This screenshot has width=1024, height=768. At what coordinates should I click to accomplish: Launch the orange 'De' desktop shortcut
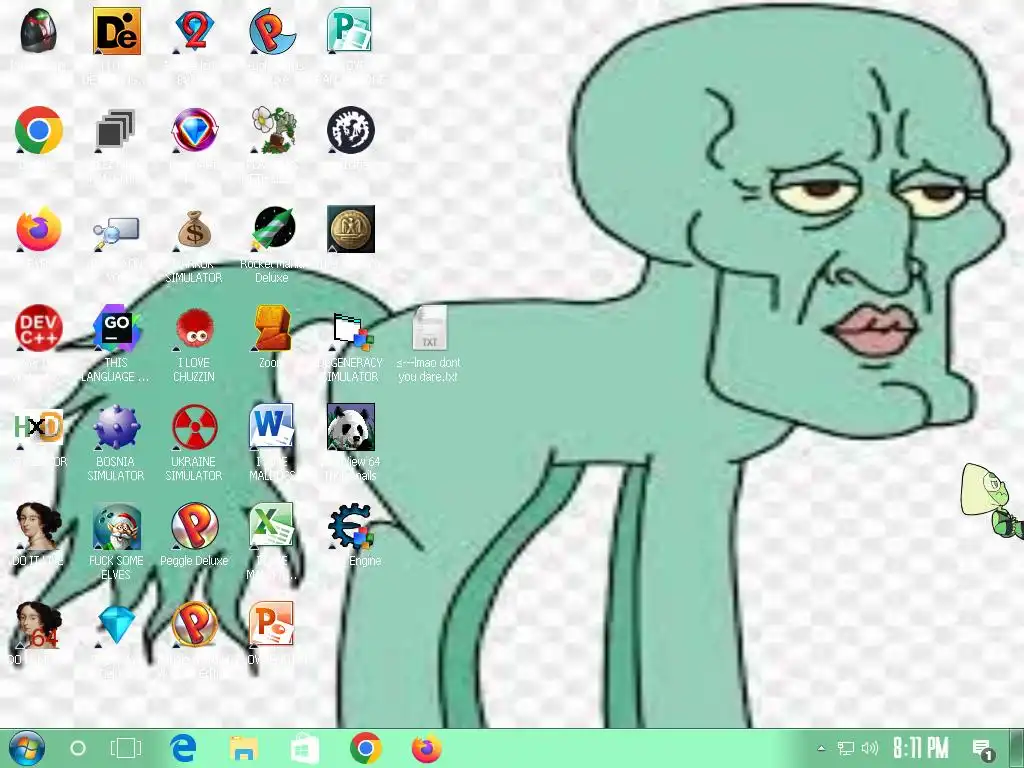[x=116, y=31]
